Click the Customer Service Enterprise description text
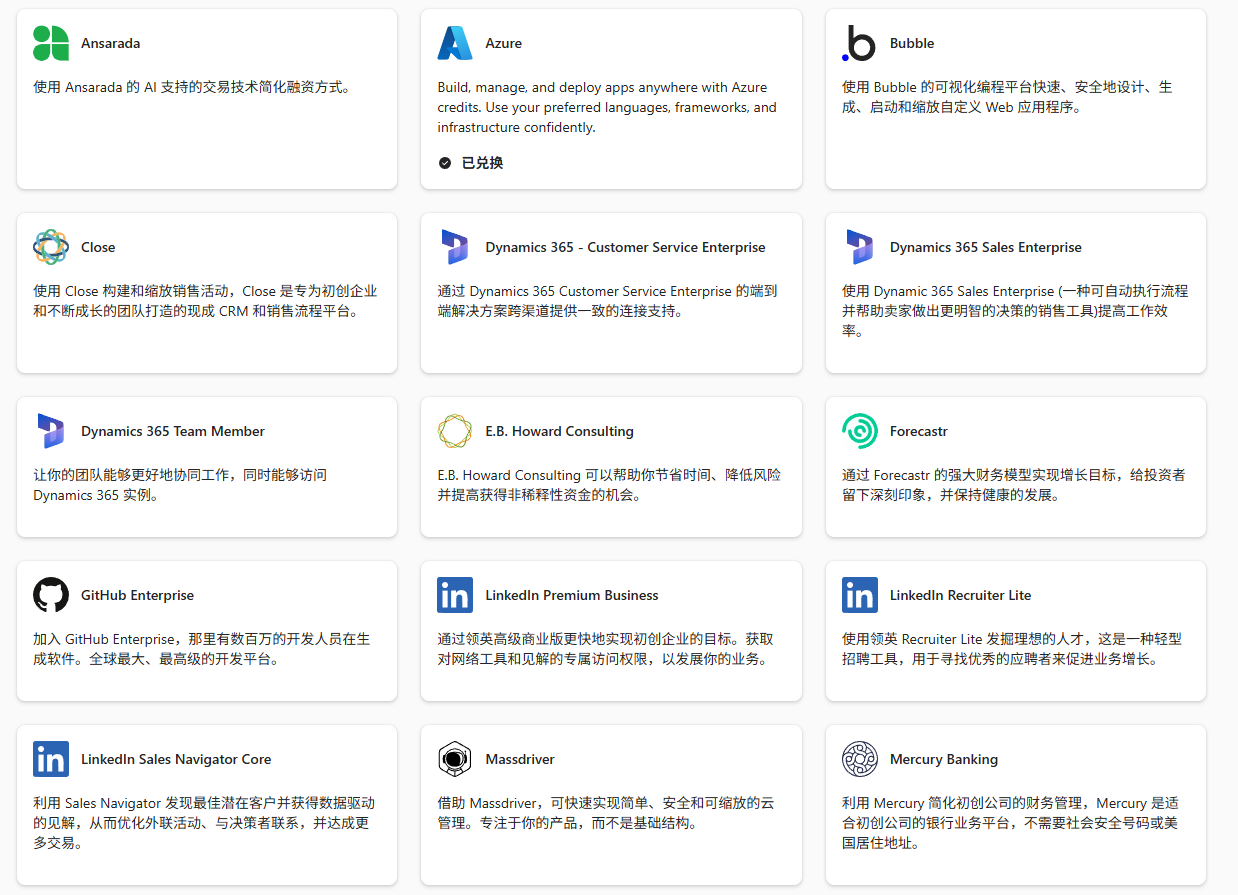Viewport: 1238px width, 895px height. (x=607, y=301)
